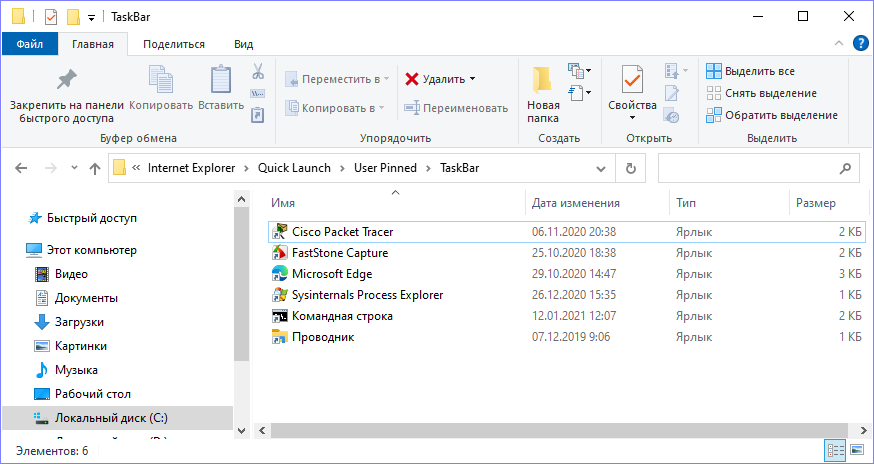This screenshot has height=464, width=874.
Task: Click Удалить red X icon
Action: (x=412, y=79)
